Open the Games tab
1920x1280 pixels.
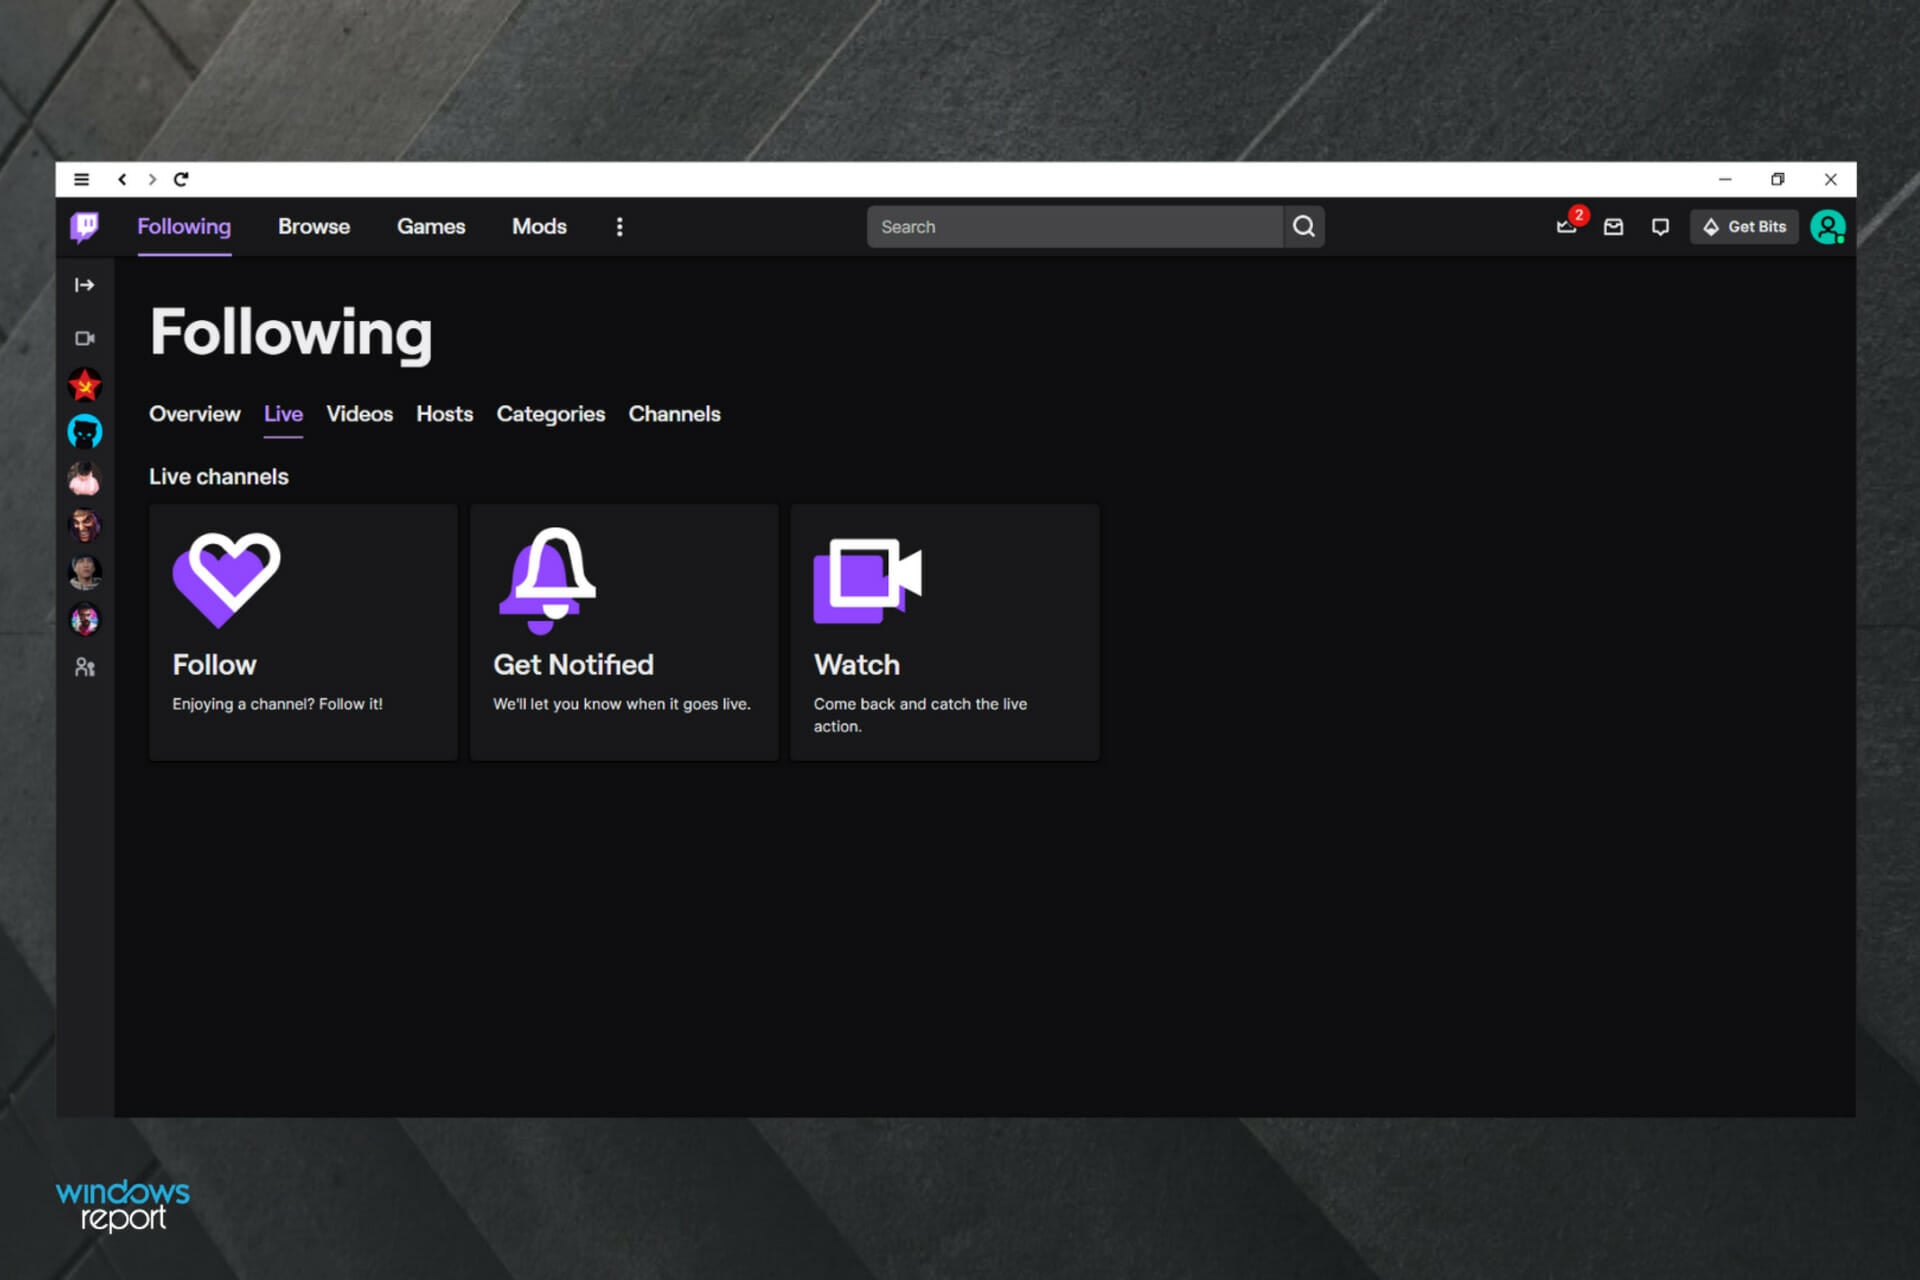point(431,227)
